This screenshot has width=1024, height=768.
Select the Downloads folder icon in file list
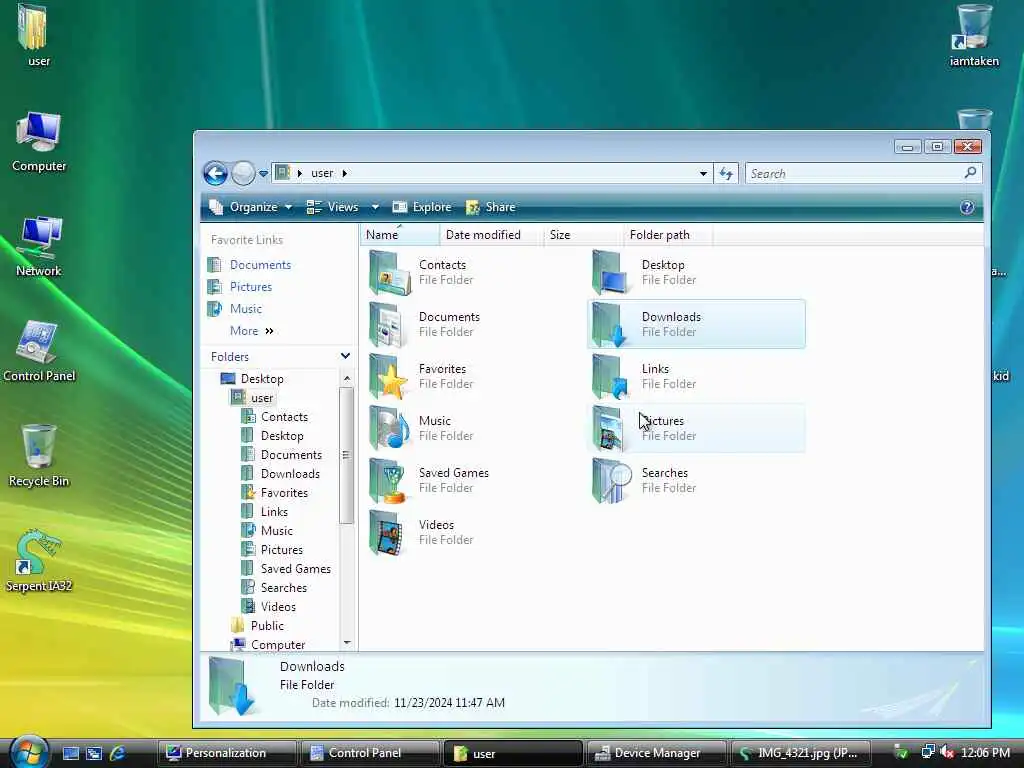611,325
